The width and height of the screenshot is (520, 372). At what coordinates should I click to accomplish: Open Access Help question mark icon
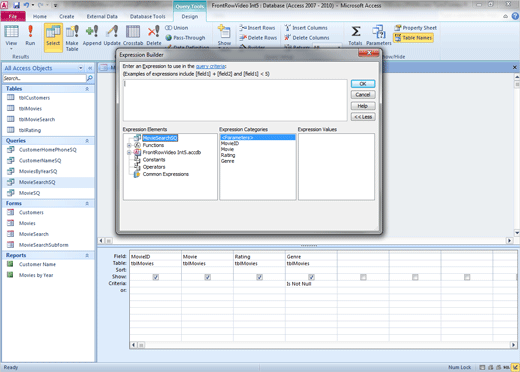(515, 16)
